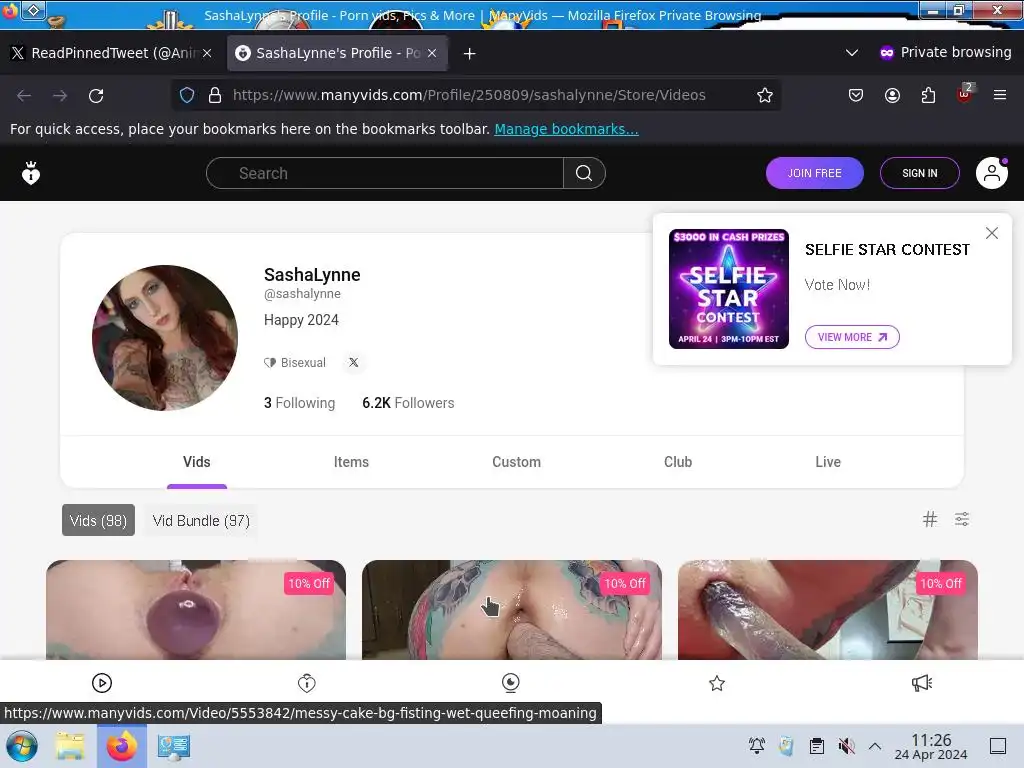Open the file manager from the taskbar
Image resolution: width=1024 pixels, height=768 pixels.
pos(70,746)
